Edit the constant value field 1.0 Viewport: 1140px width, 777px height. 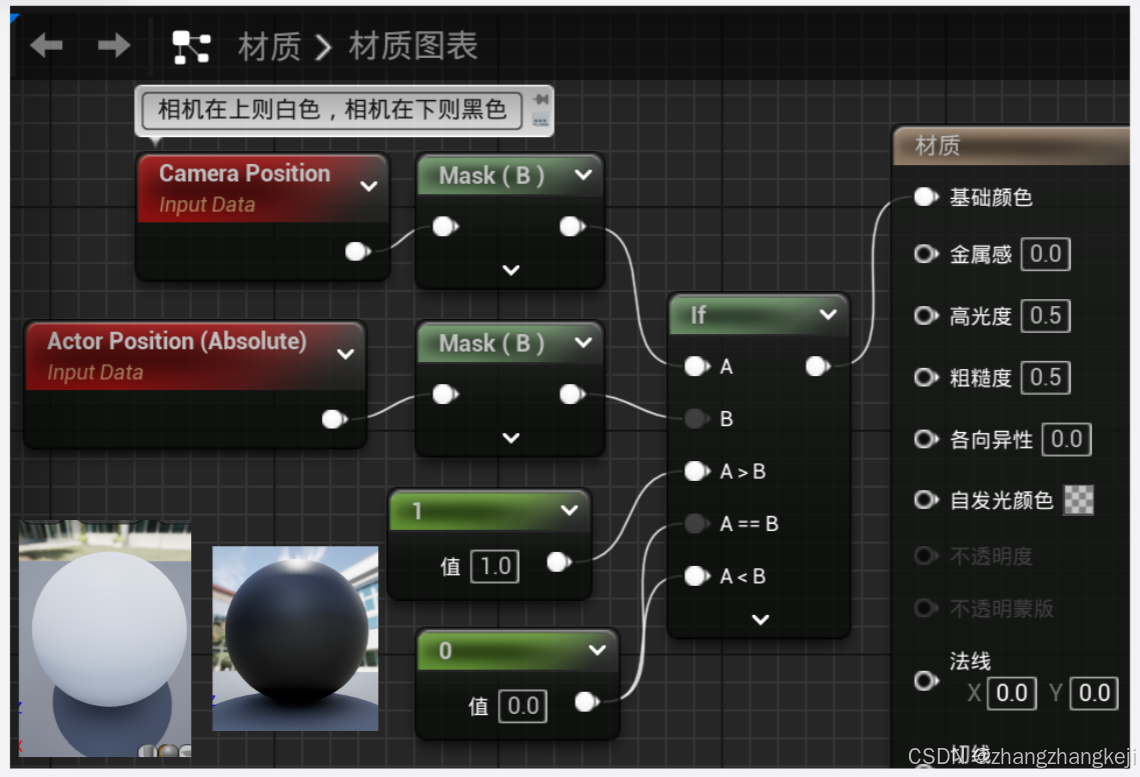pyautogui.click(x=495, y=566)
